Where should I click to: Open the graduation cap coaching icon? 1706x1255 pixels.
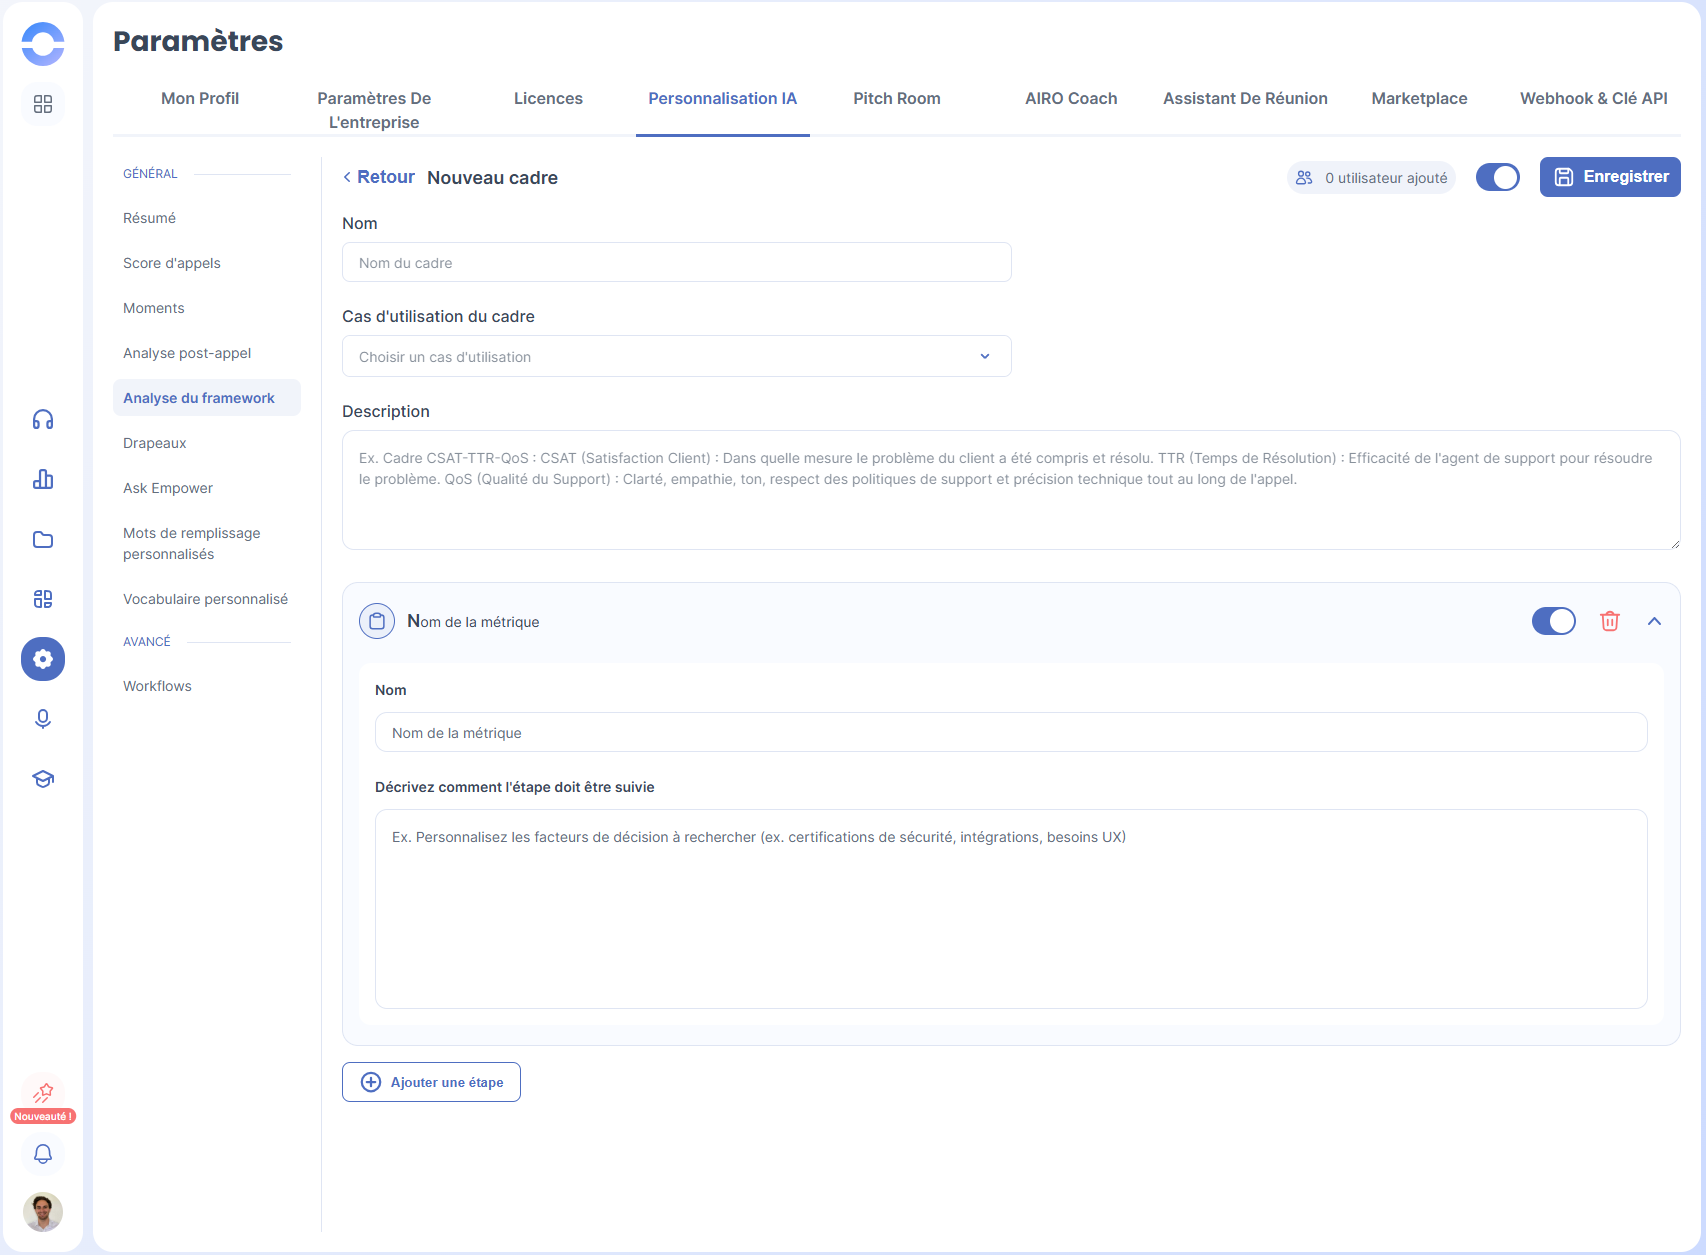pyautogui.click(x=43, y=779)
